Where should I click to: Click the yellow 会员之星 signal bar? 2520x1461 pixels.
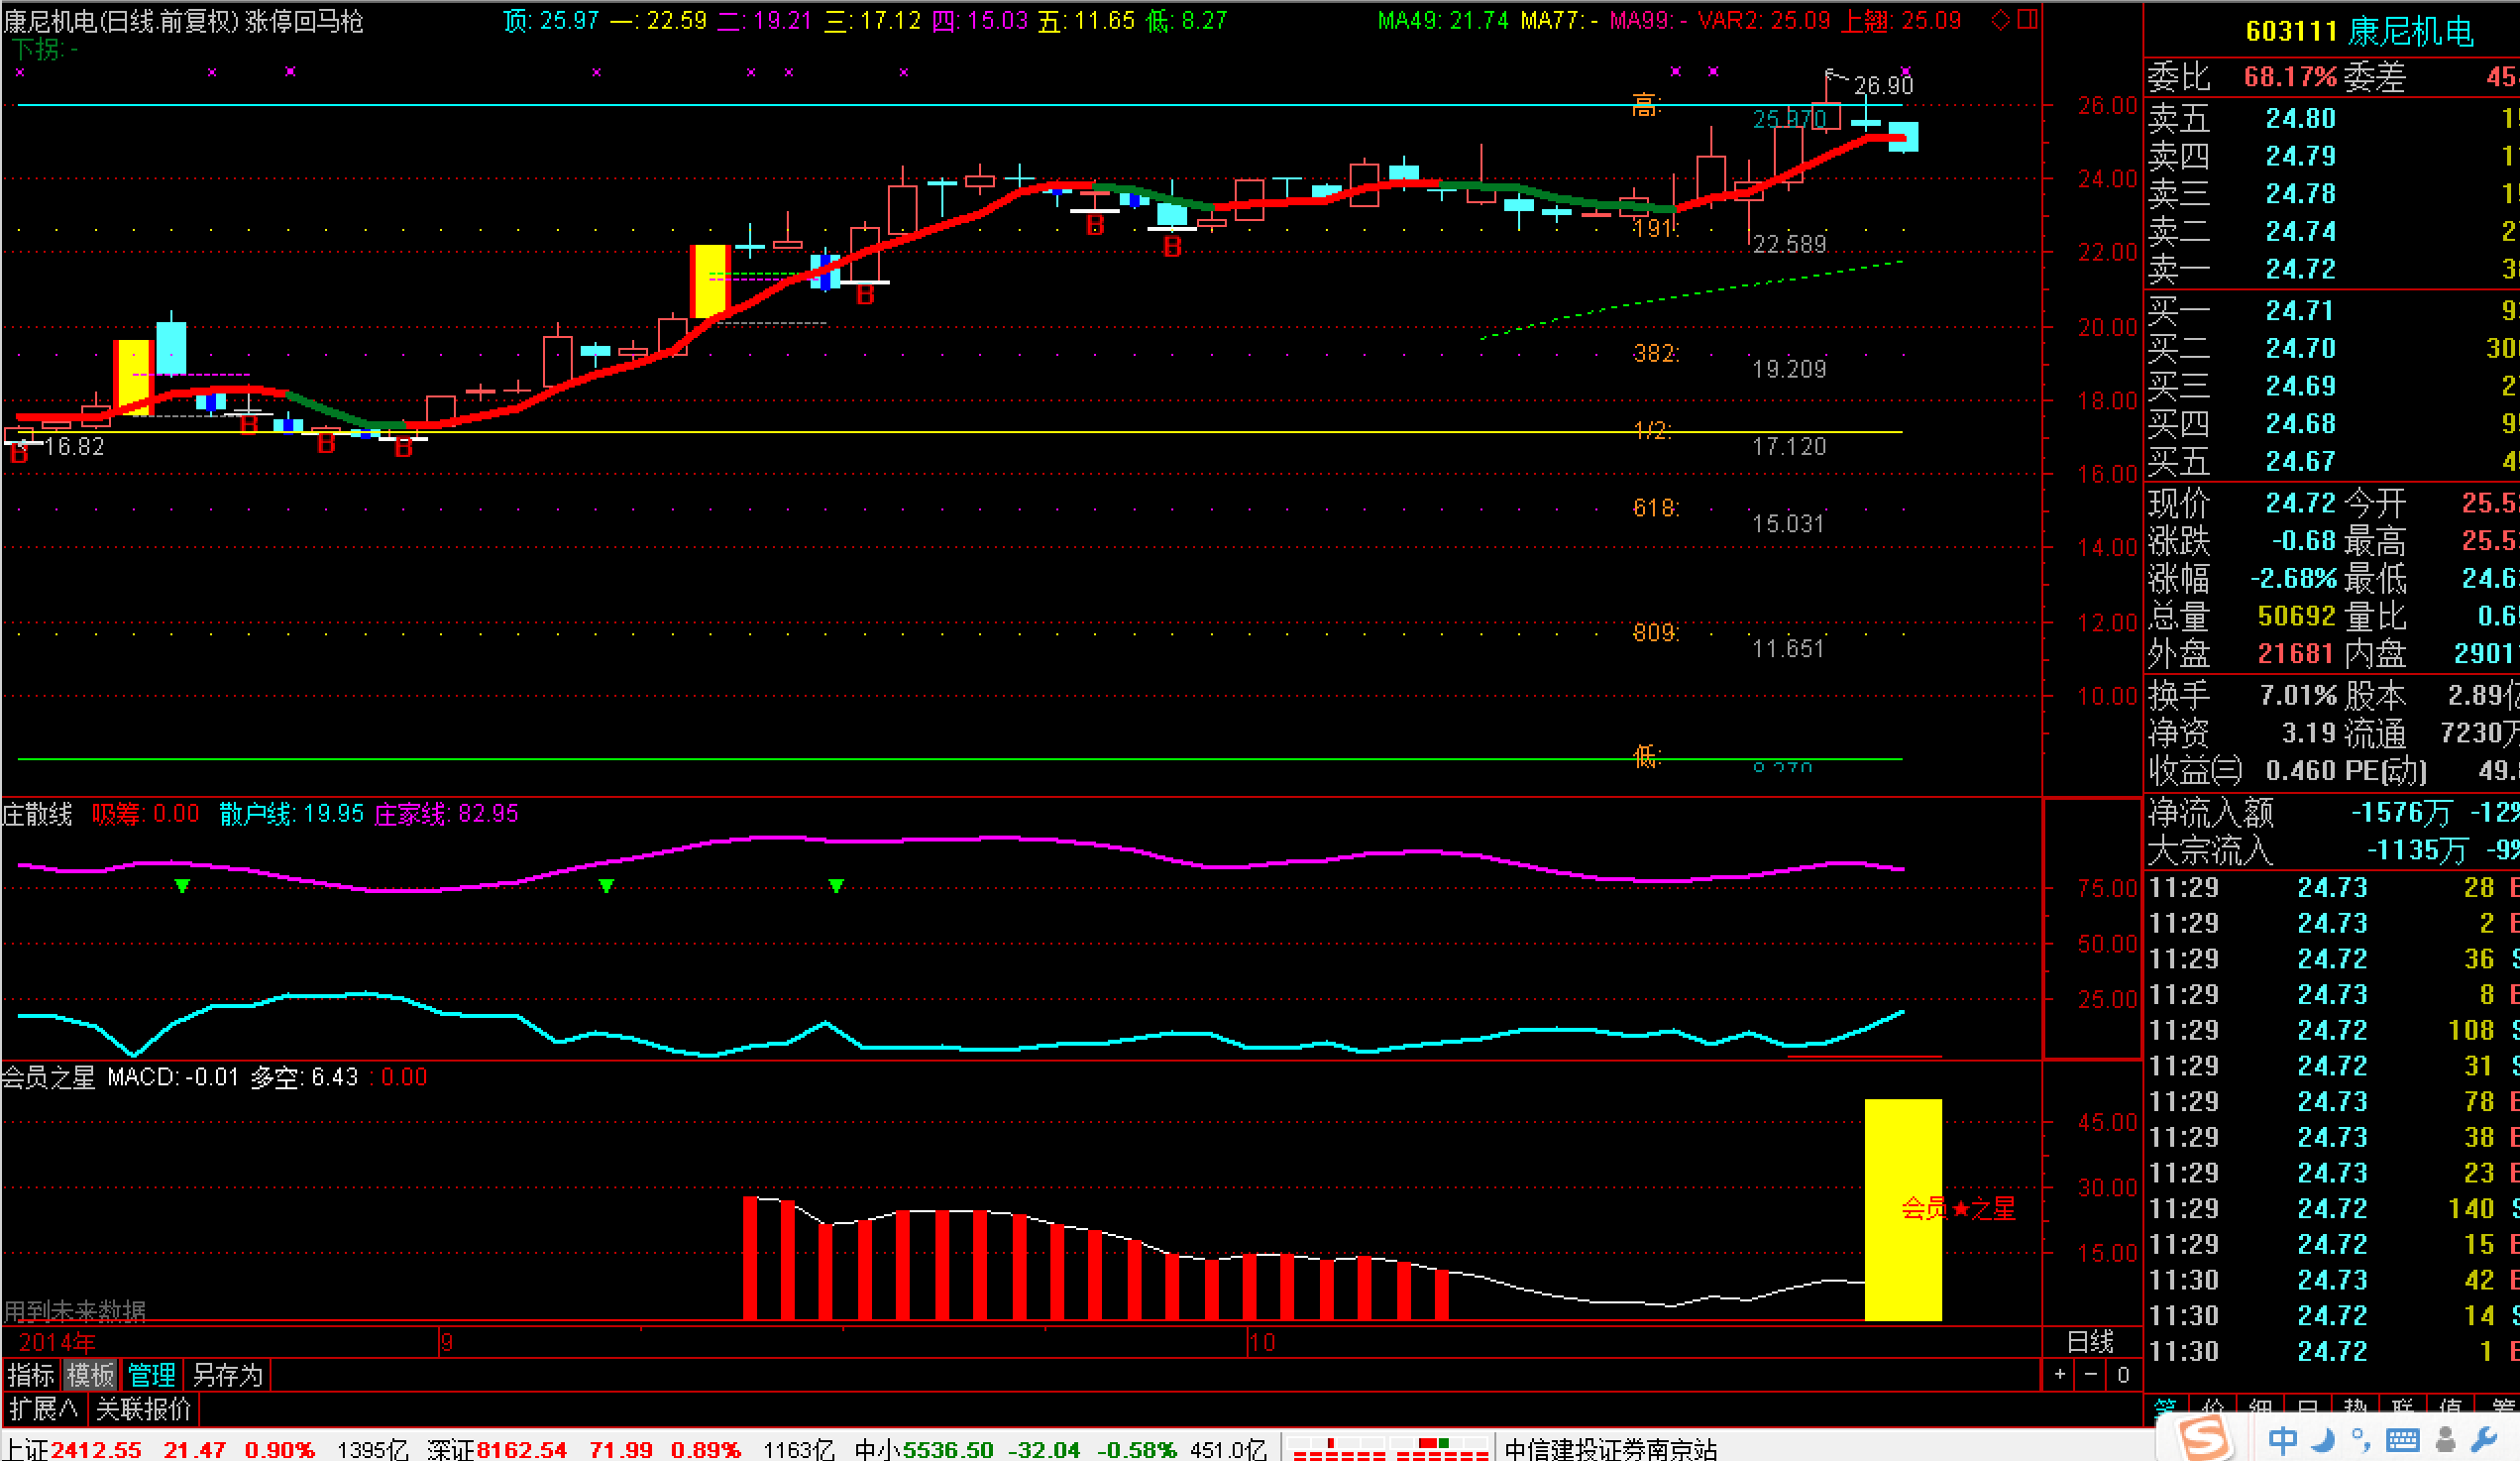click(1903, 1210)
